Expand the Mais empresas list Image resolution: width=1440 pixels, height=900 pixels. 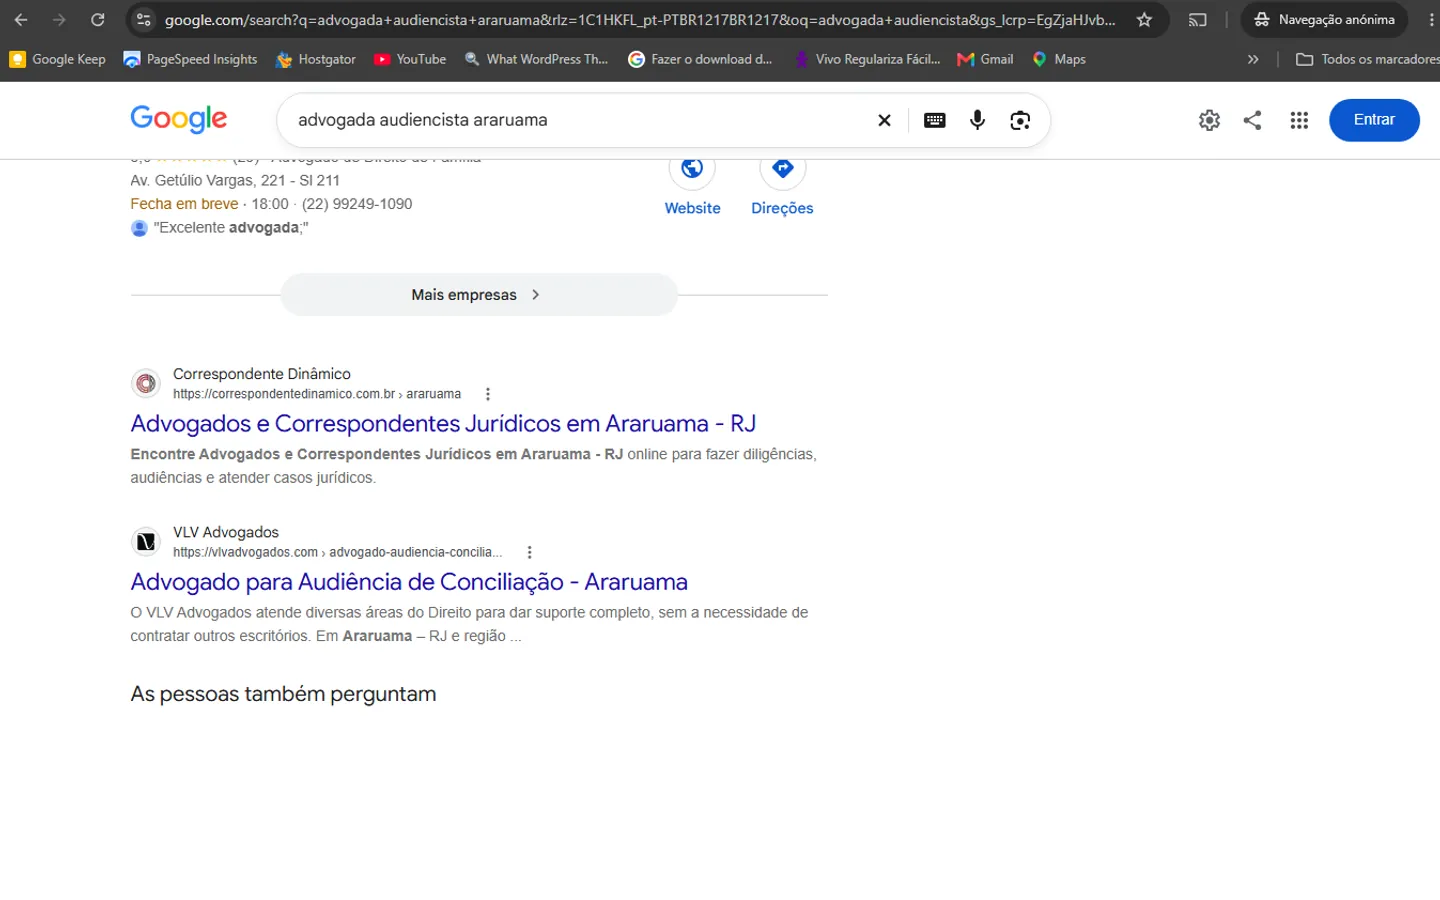(x=479, y=295)
